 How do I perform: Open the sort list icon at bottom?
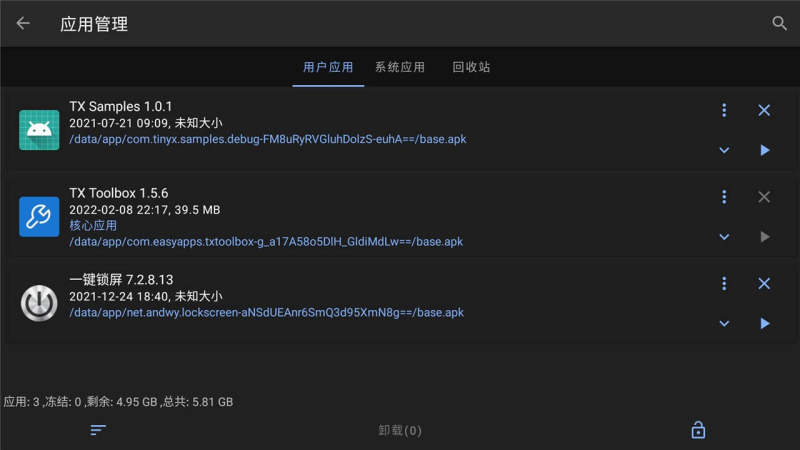[x=98, y=430]
